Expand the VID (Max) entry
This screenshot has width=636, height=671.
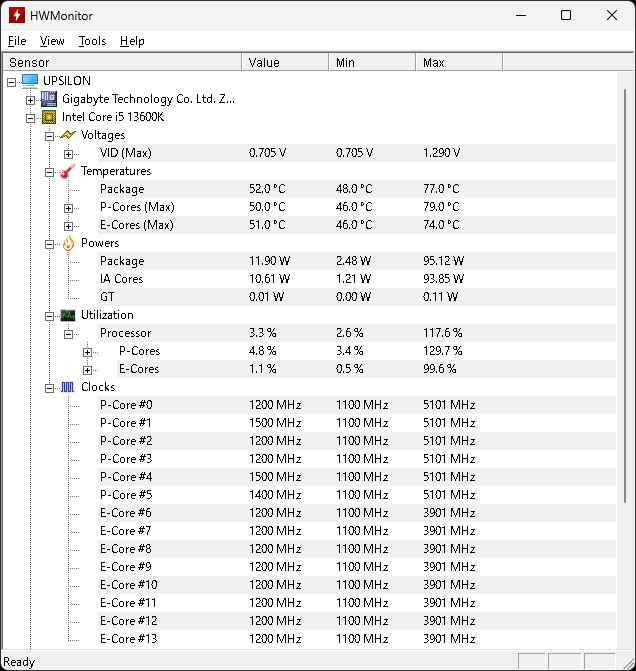pos(68,154)
